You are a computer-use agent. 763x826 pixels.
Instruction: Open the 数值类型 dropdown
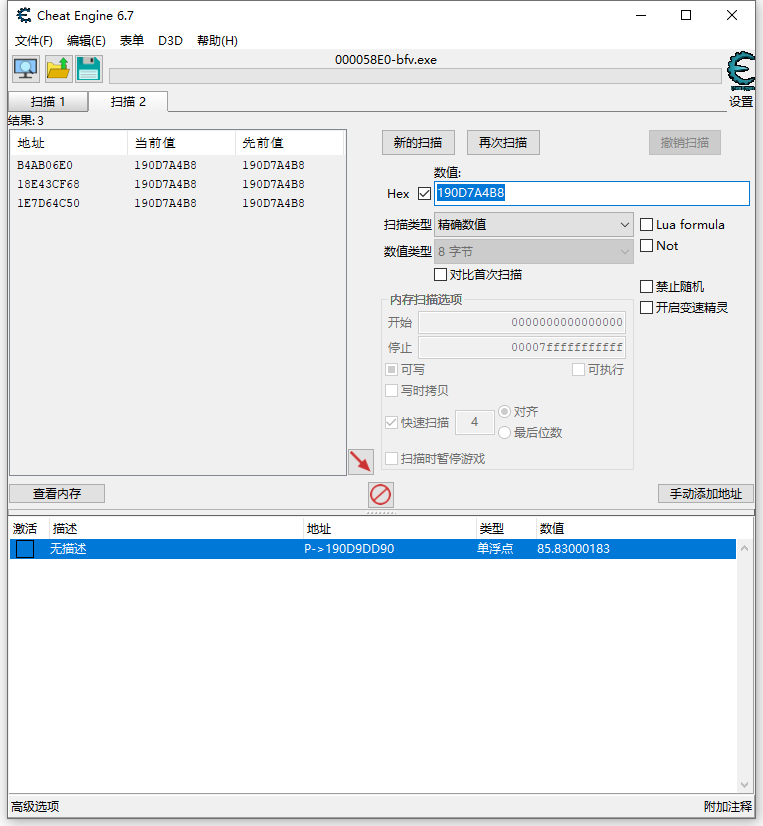tap(533, 251)
